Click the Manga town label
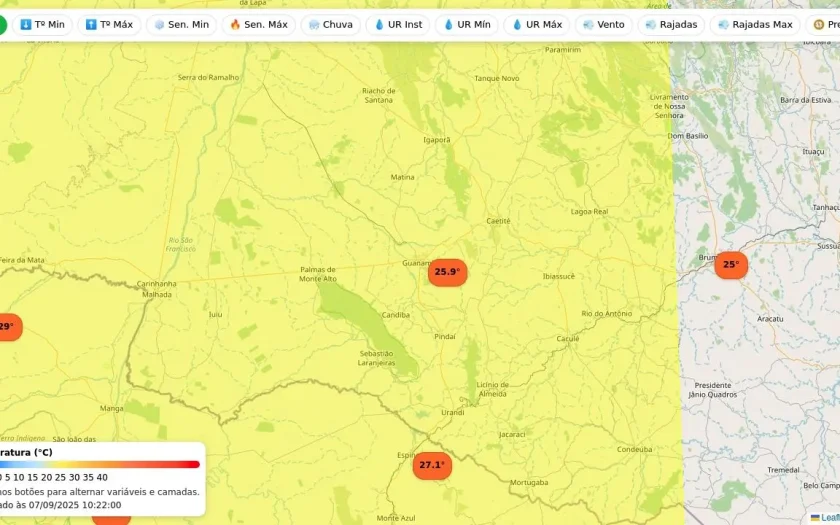 [111, 409]
